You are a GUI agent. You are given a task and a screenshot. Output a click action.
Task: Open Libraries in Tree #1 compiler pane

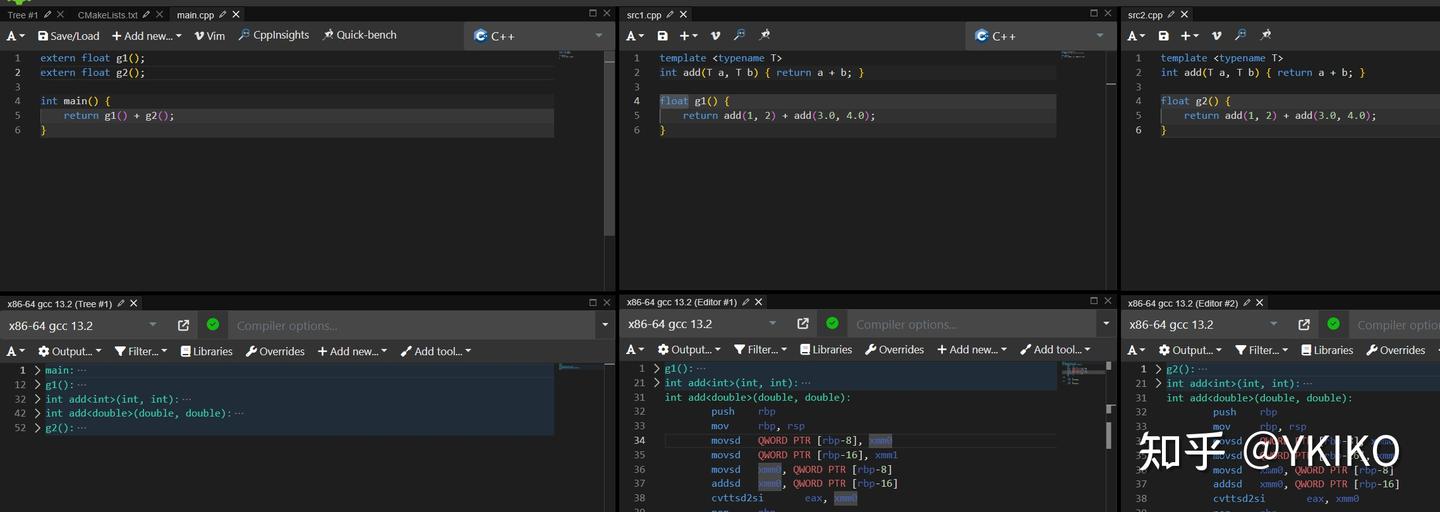[x=206, y=351]
